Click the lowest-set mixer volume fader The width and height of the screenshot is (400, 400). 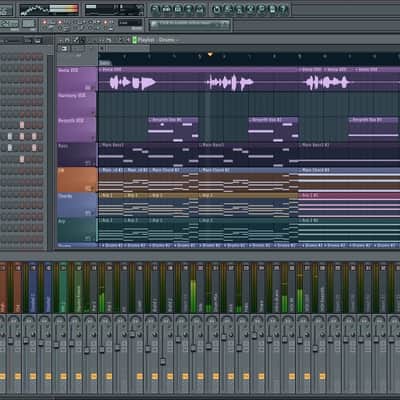pos(163,361)
